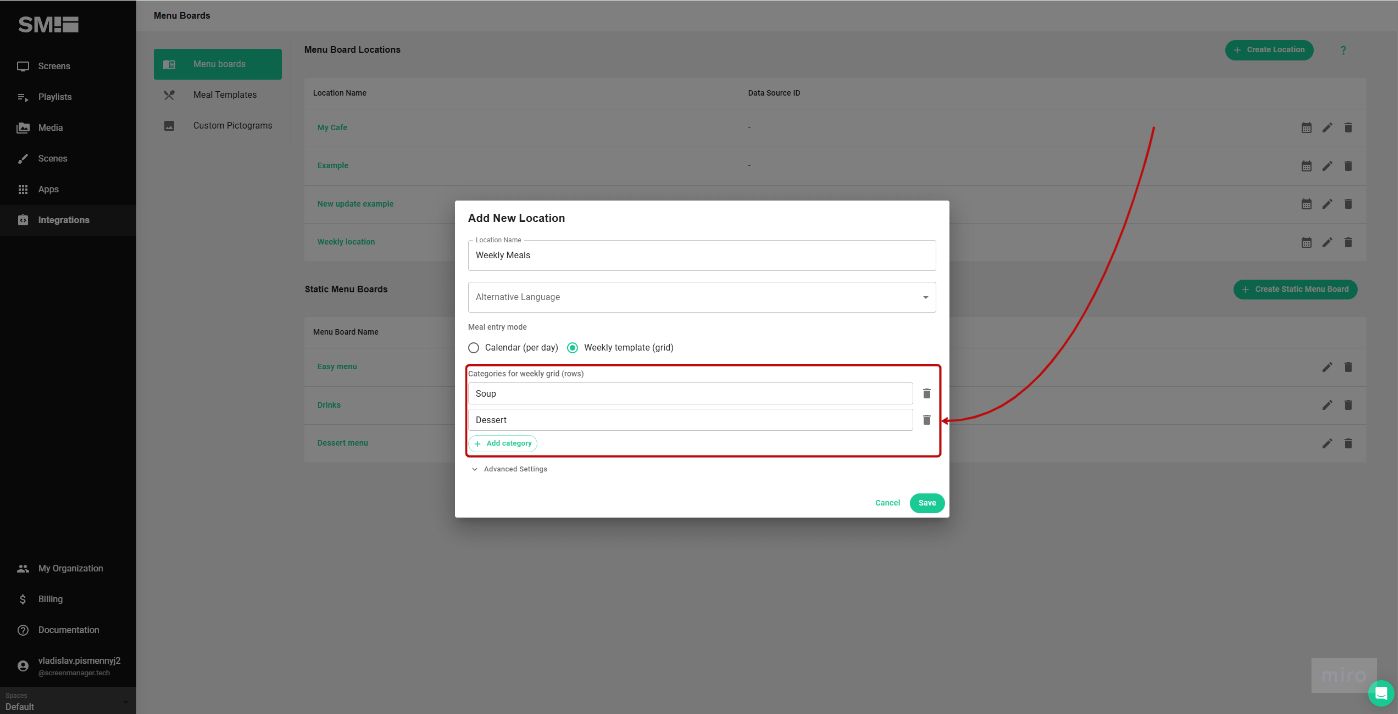Click the SM logo
The width and height of the screenshot is (1398, 714).
click(48, 25)
